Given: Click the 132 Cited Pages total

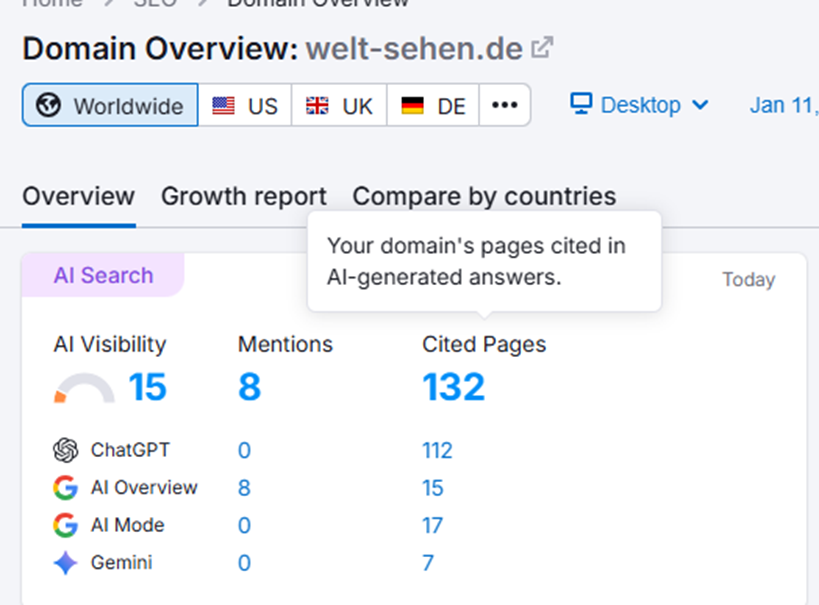Looking at the screenshot, I should (454, 387).
